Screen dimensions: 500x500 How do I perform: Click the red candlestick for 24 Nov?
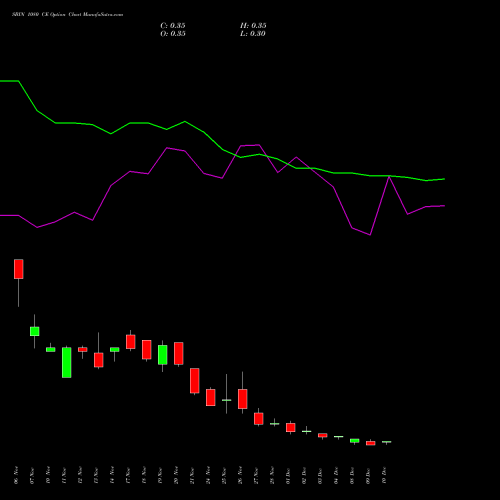click(x=211, y=397)
